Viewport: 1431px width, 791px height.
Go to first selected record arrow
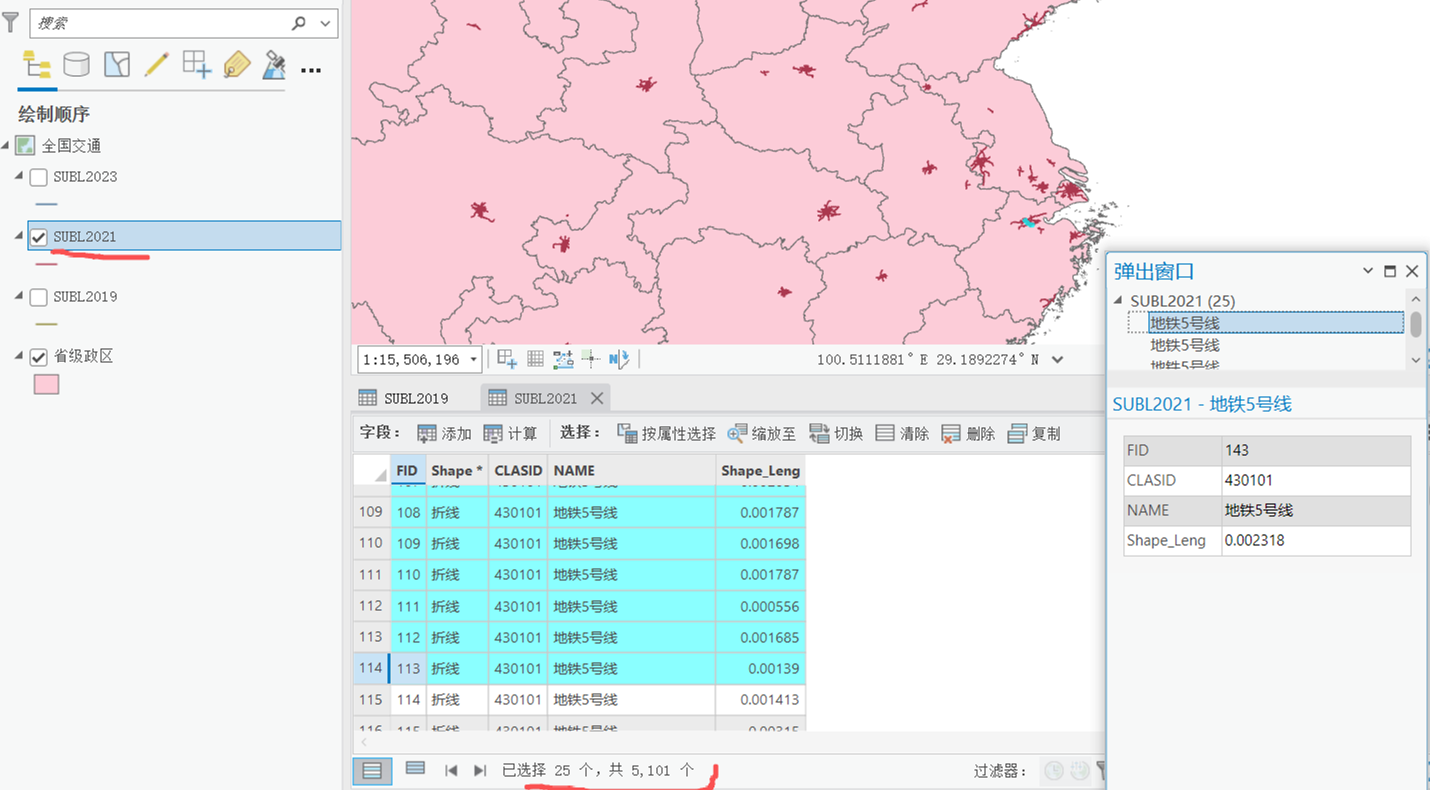click(451, 770)
